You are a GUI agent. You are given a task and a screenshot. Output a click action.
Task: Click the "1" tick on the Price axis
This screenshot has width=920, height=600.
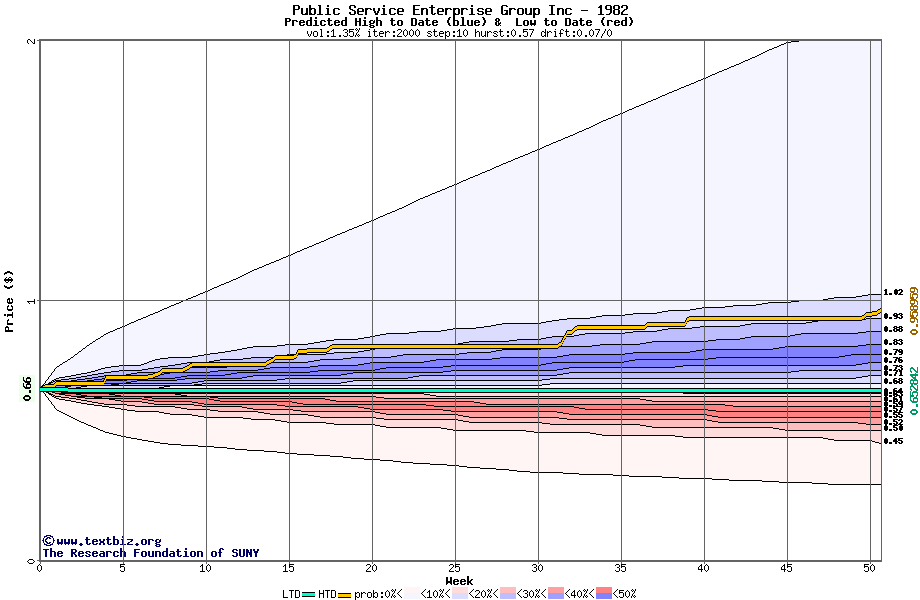[x=32, y=301]
